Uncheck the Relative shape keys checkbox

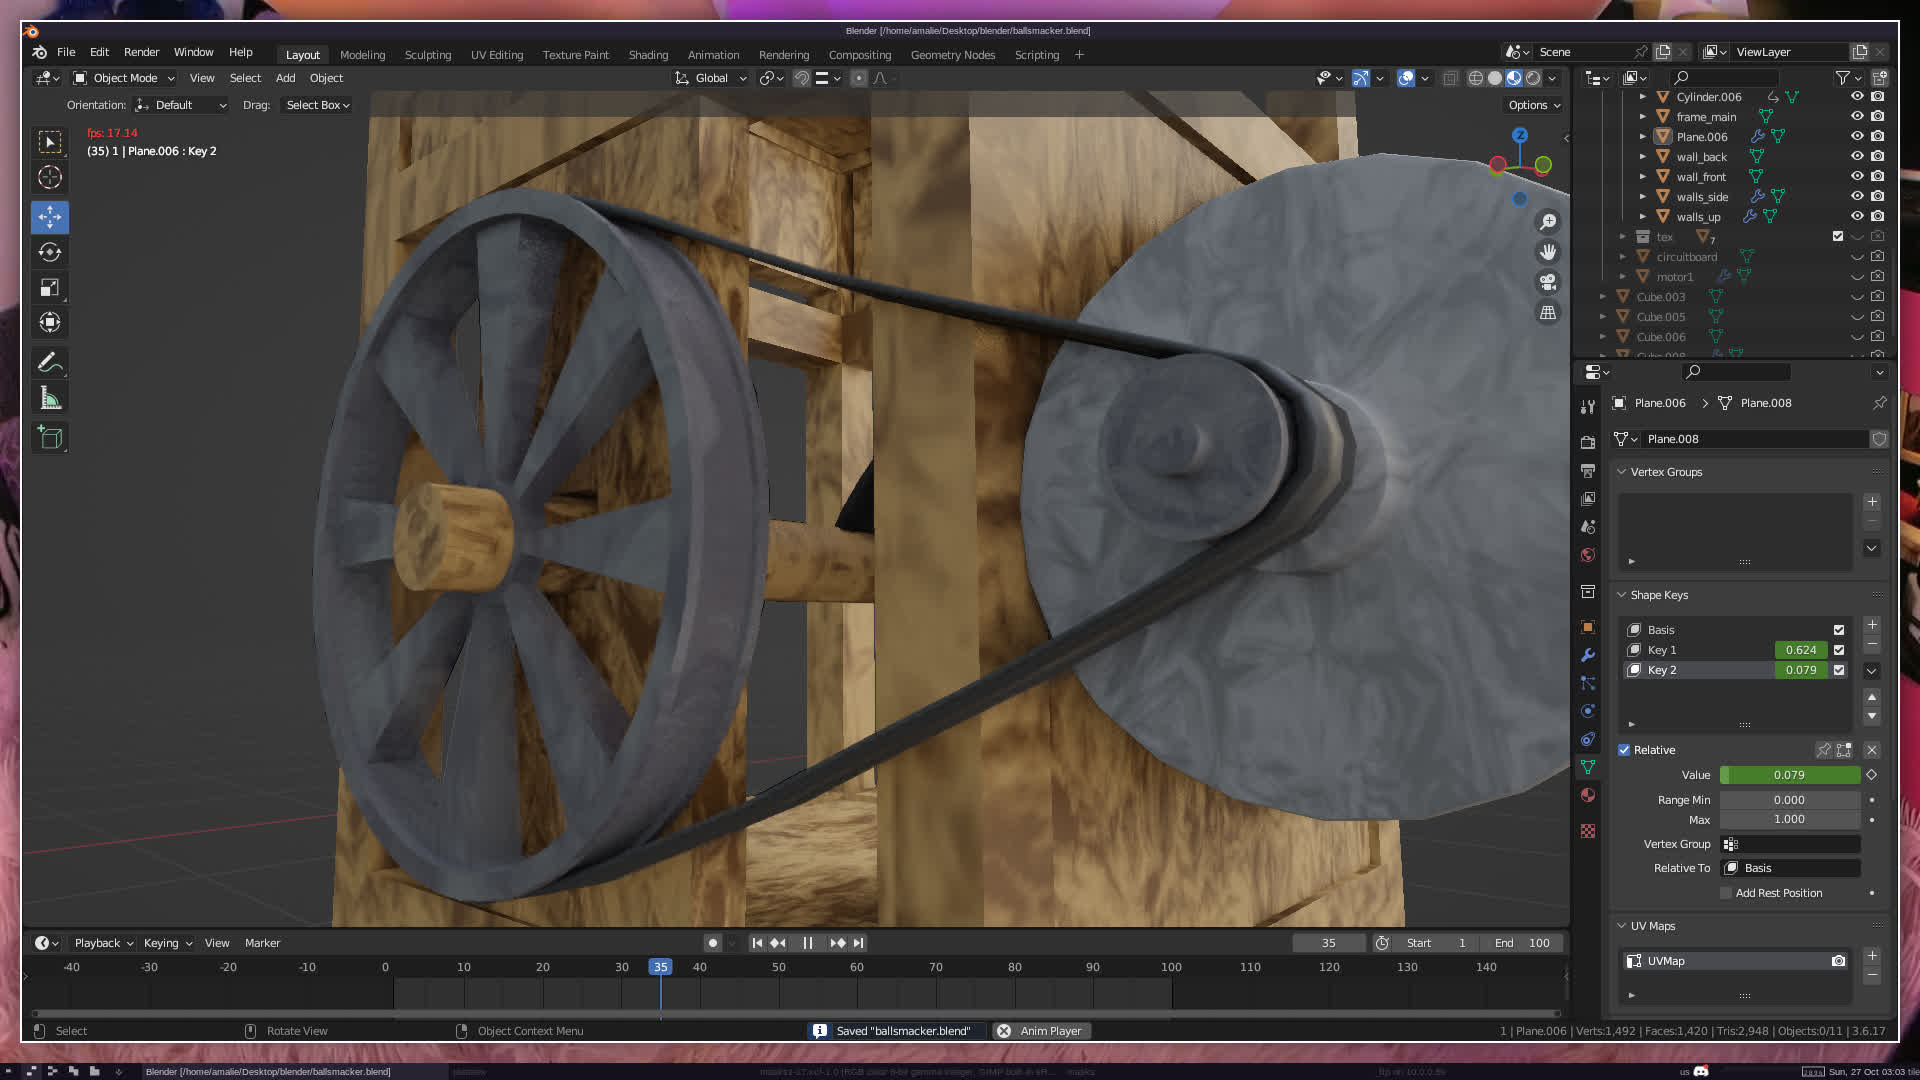coord(1624,750)
